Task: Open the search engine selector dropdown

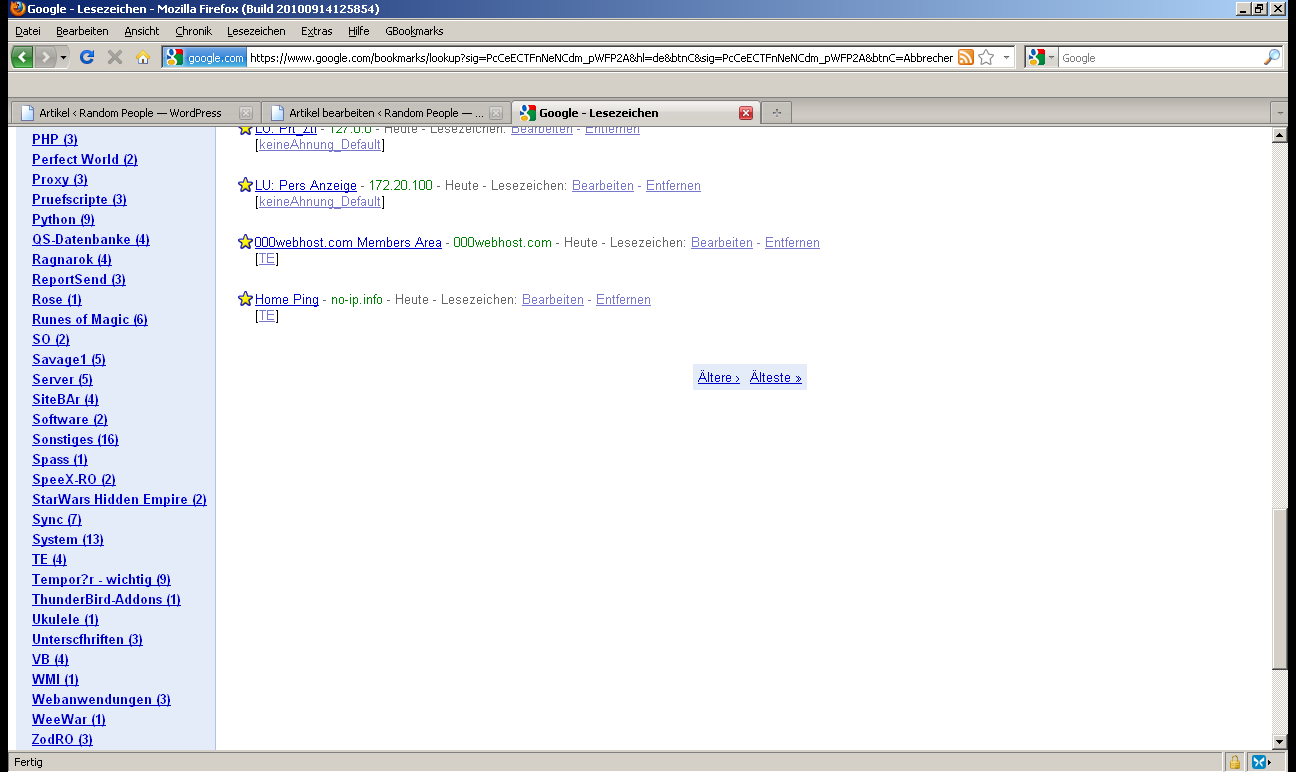Action: (x=1041, y=58)
